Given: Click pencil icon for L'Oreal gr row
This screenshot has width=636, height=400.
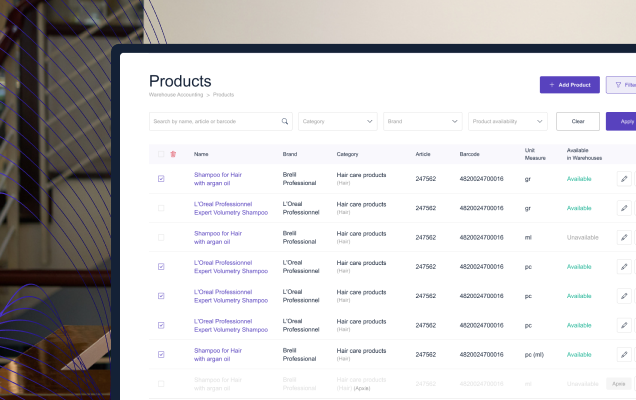Looking at the screenshot, I should click(x=624, y=208).
